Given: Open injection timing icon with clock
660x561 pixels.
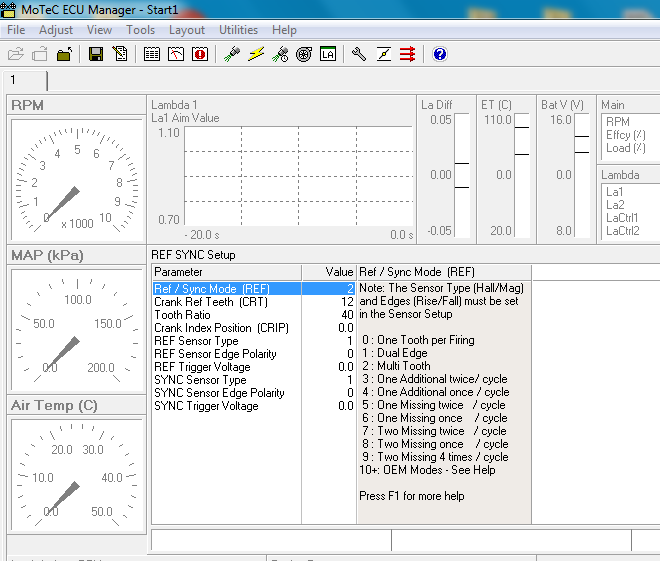Looking at the screenshot, I should 280,54.
